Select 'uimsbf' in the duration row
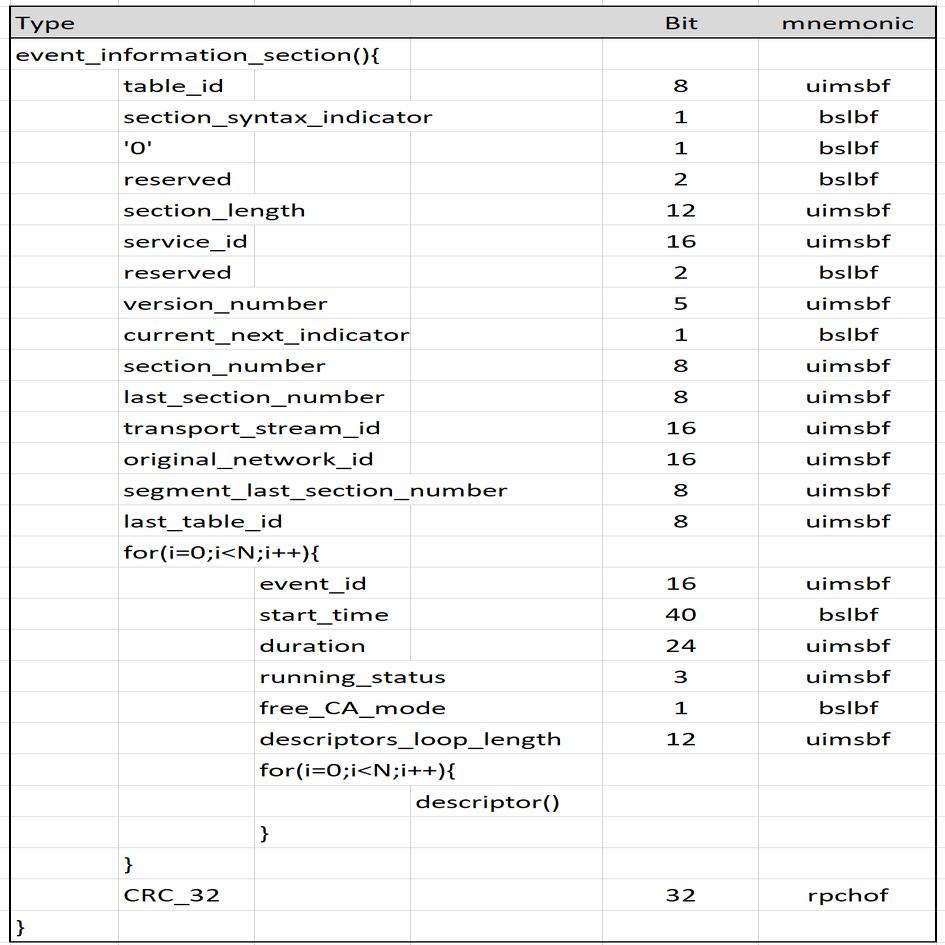Screen dimensions: 945x945 point(847,647)
